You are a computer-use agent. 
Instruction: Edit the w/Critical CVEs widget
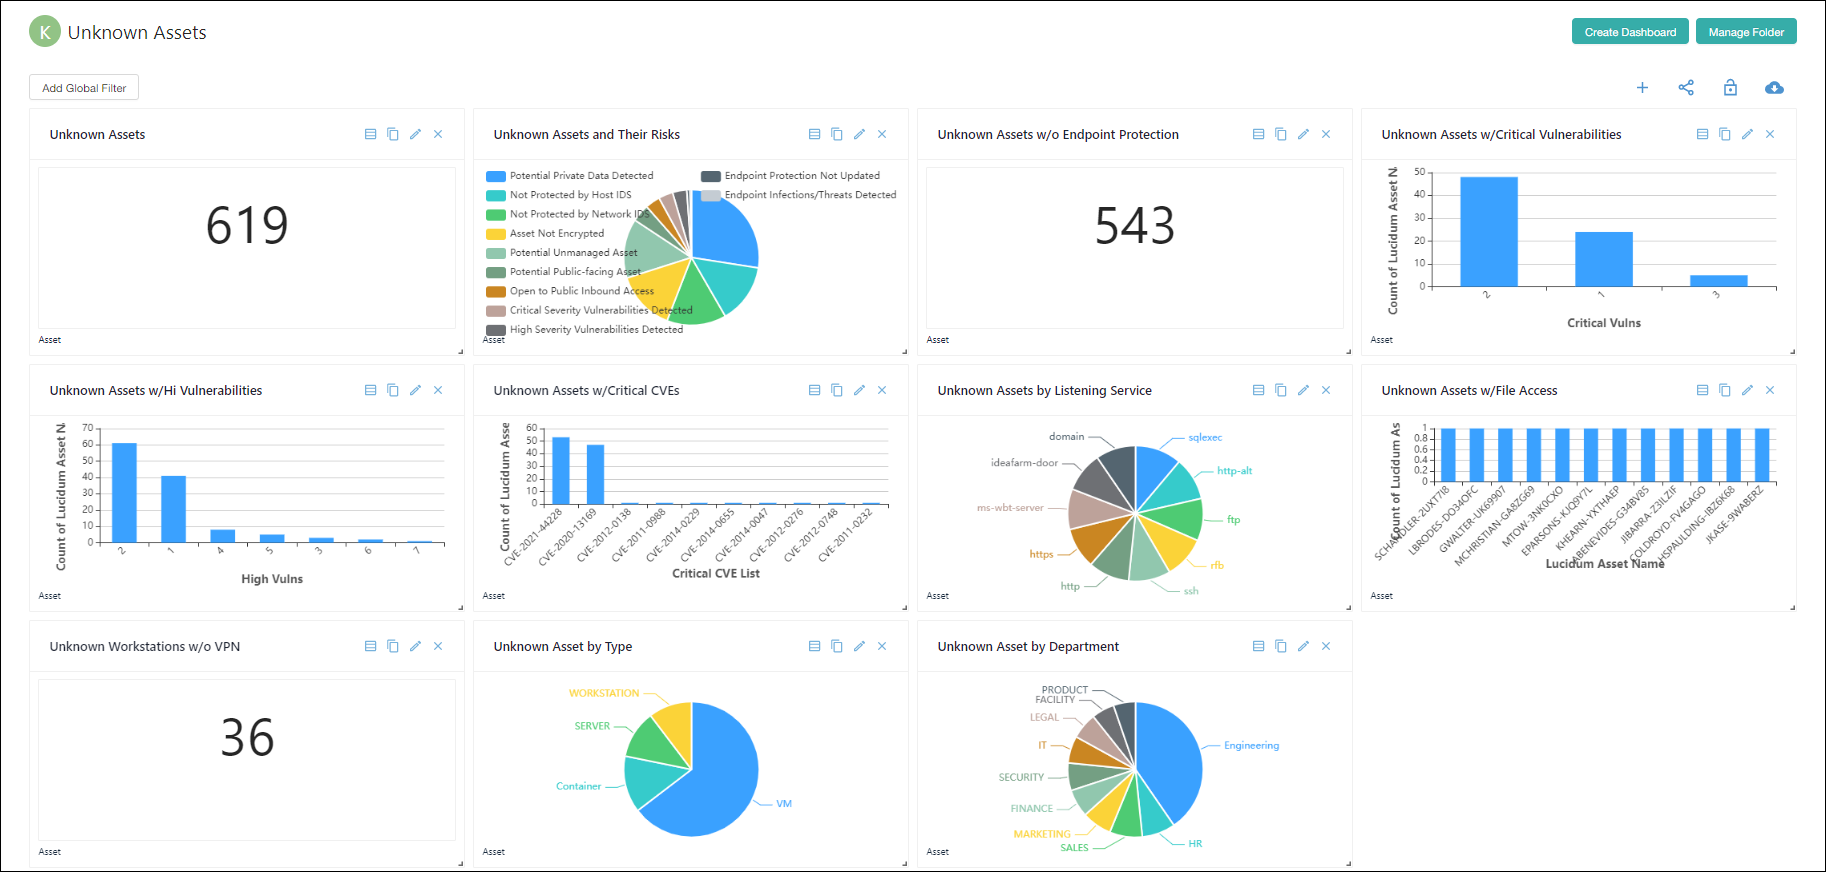coord(859,390)
